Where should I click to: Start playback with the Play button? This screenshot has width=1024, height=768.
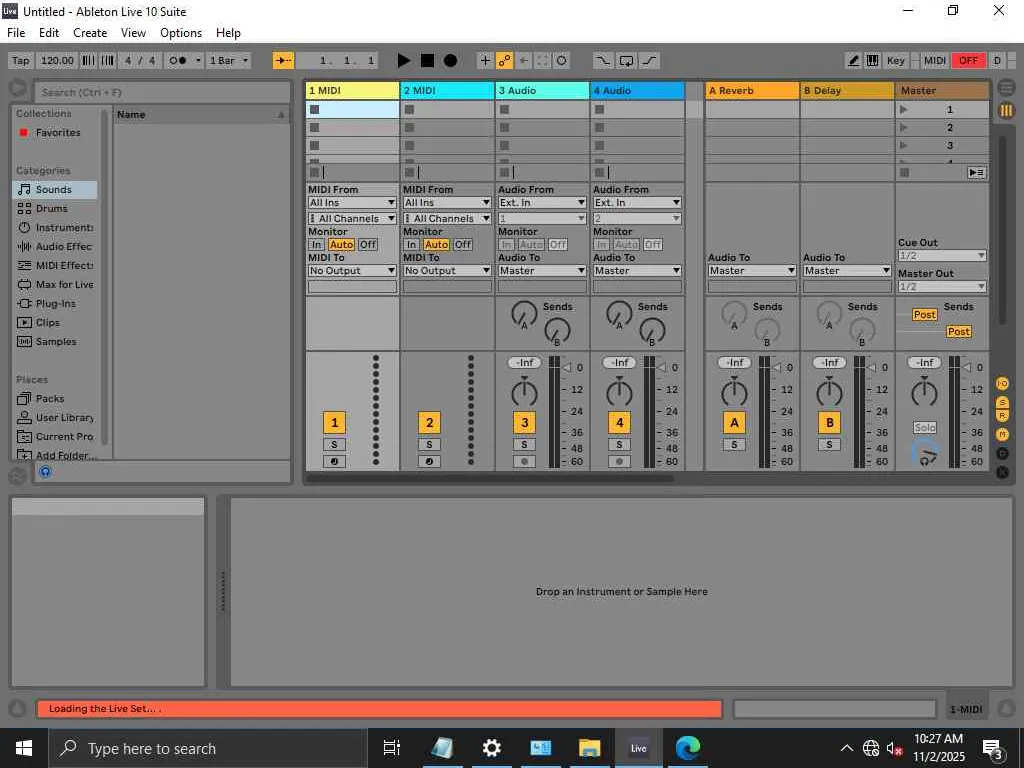(404, 61)
